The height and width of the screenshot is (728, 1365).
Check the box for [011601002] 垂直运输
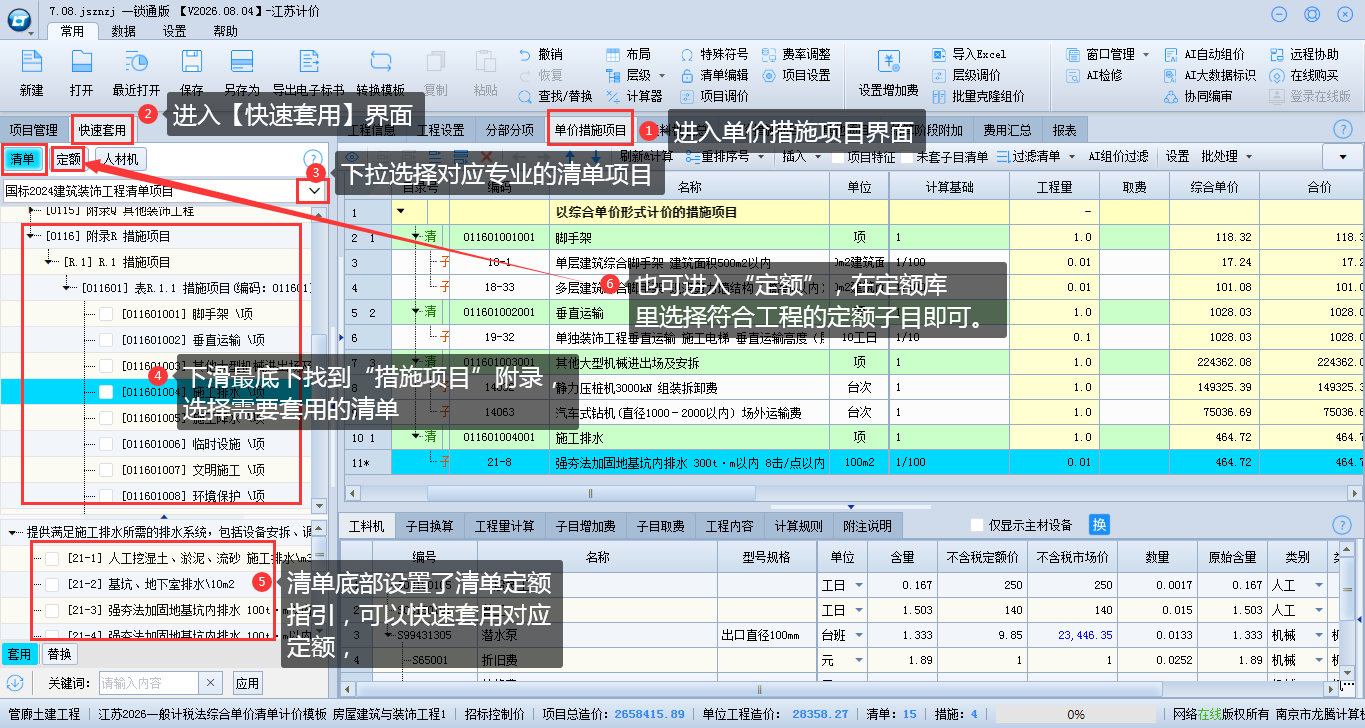coord(106,340)
